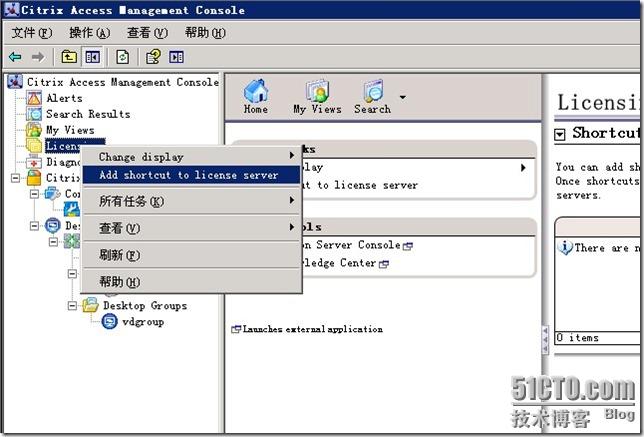Viewport: 644px width, 437px height.
Task: Click the vdgroup monitor icon
Action: point(110,321)
